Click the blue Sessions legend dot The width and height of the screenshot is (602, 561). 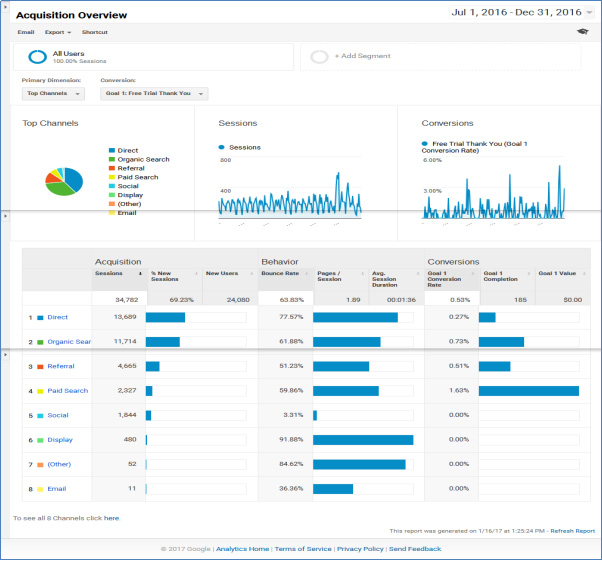click(x=222, y=147)
